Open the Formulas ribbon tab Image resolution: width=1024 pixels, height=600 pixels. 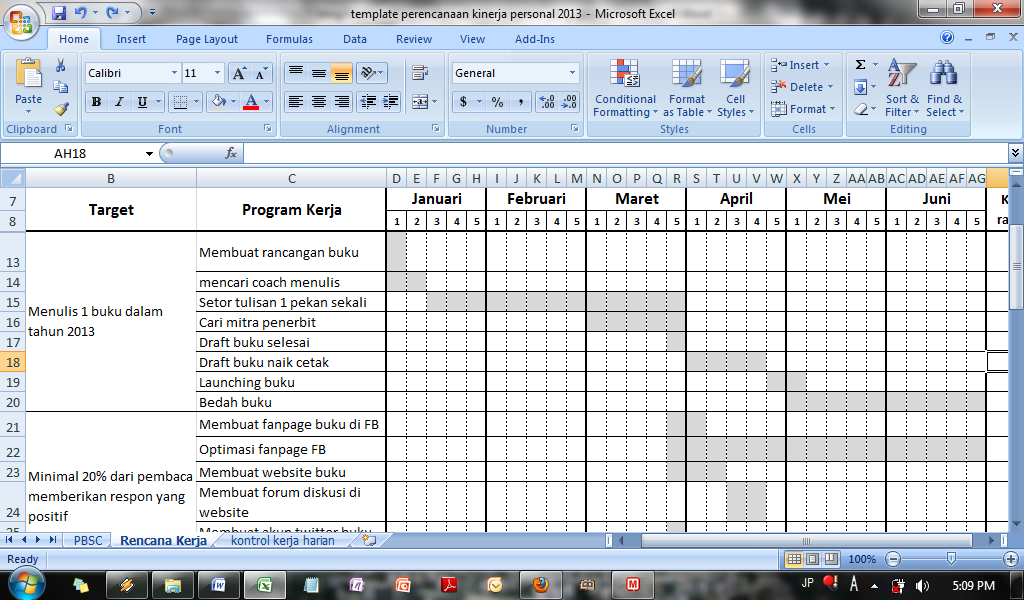(x=289, y=39)
